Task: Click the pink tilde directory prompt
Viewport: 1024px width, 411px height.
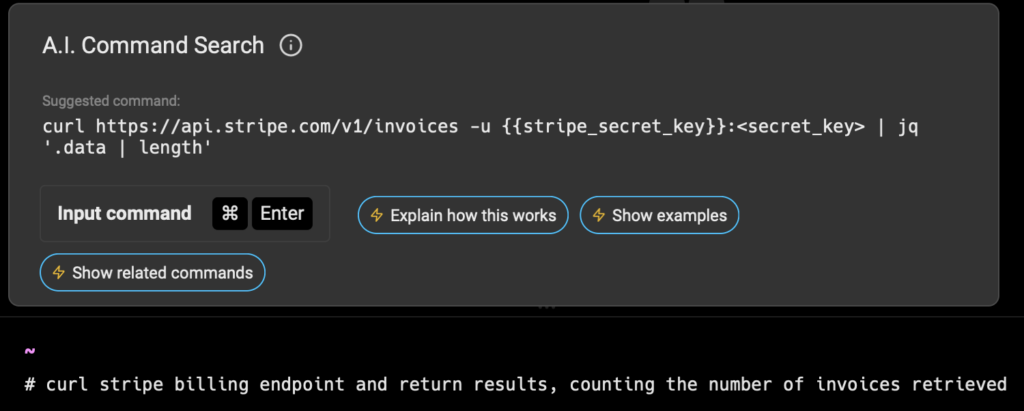Action: click(29, 352)
